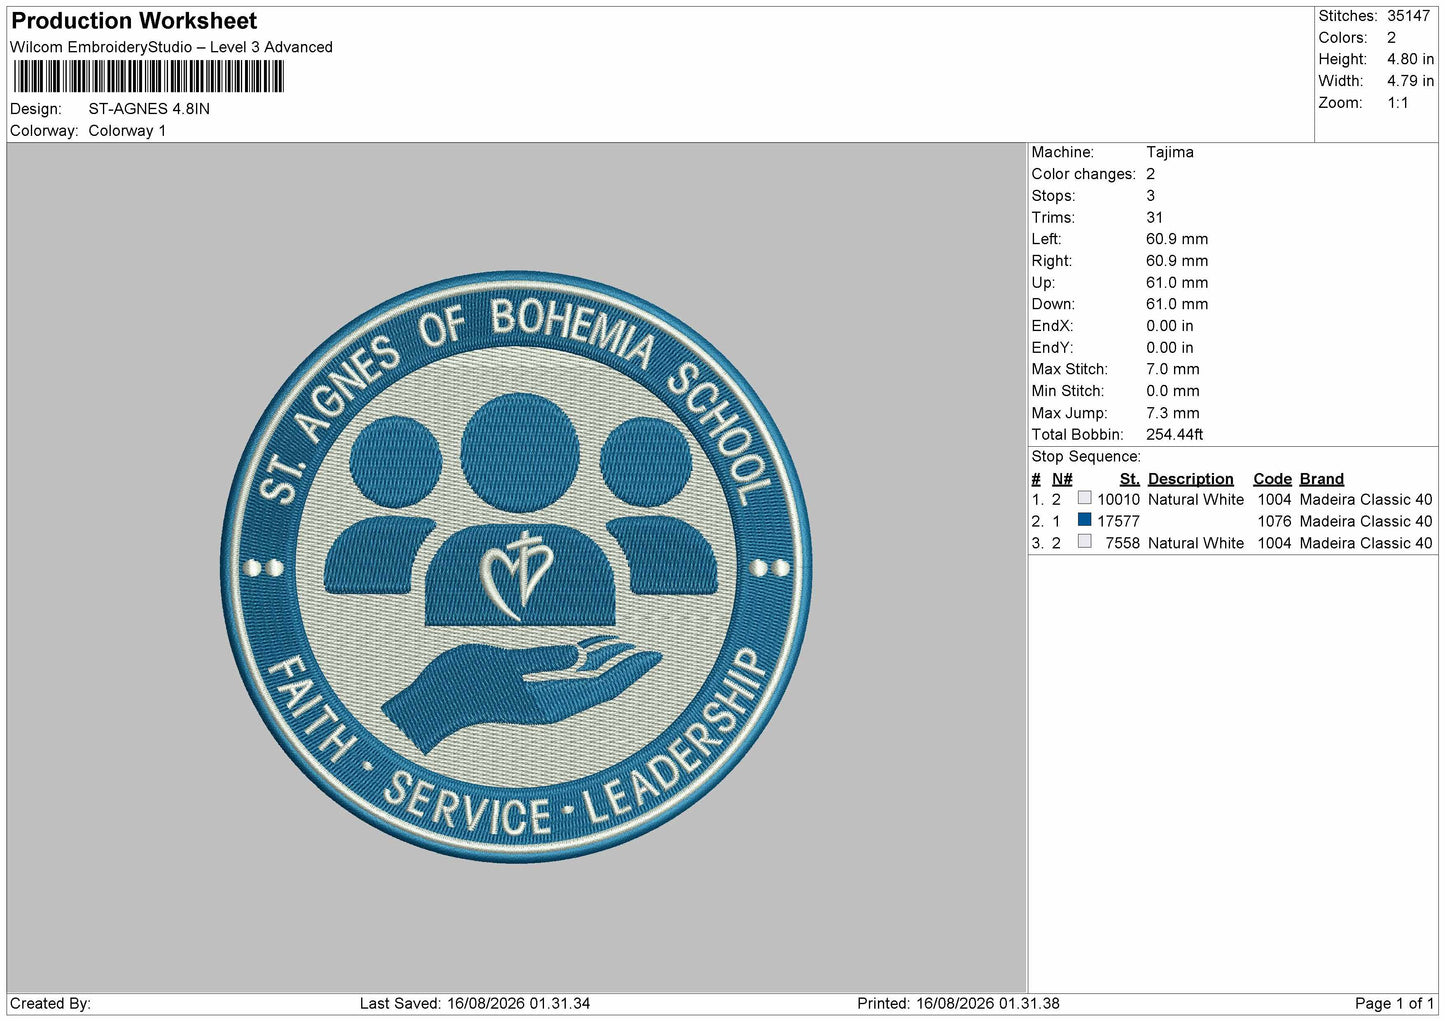Image resolution: width=1445 pixels, height=1021 pixels.
Task: Click the Max Stitch value "7.0 mm"
Action: click(1173, 369)
